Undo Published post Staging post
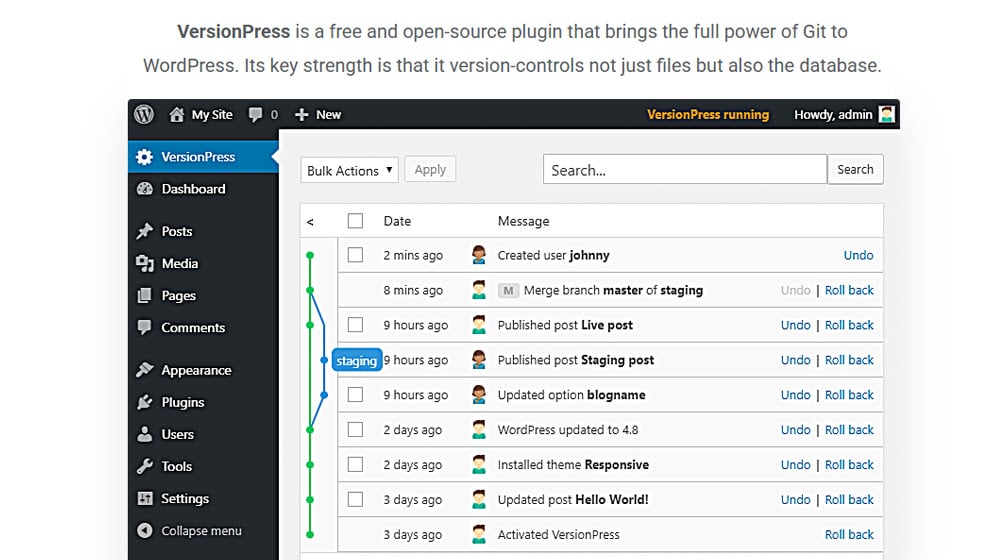The height and width of the screenshot is (560, 1000). [795, 360]
